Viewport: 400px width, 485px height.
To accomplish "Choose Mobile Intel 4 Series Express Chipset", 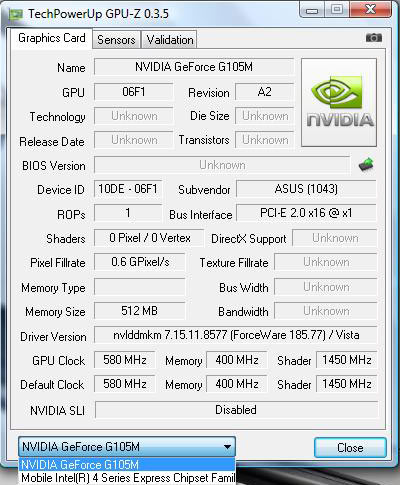I will tap(127, 477).
